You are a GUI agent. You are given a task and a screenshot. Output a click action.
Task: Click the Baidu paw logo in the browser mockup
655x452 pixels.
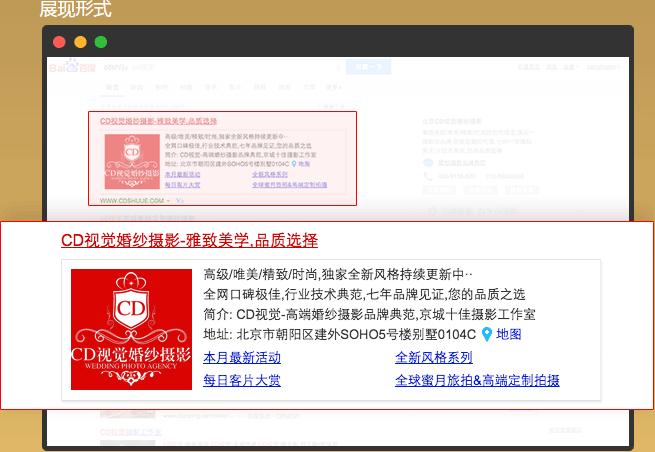coord(72,66)
